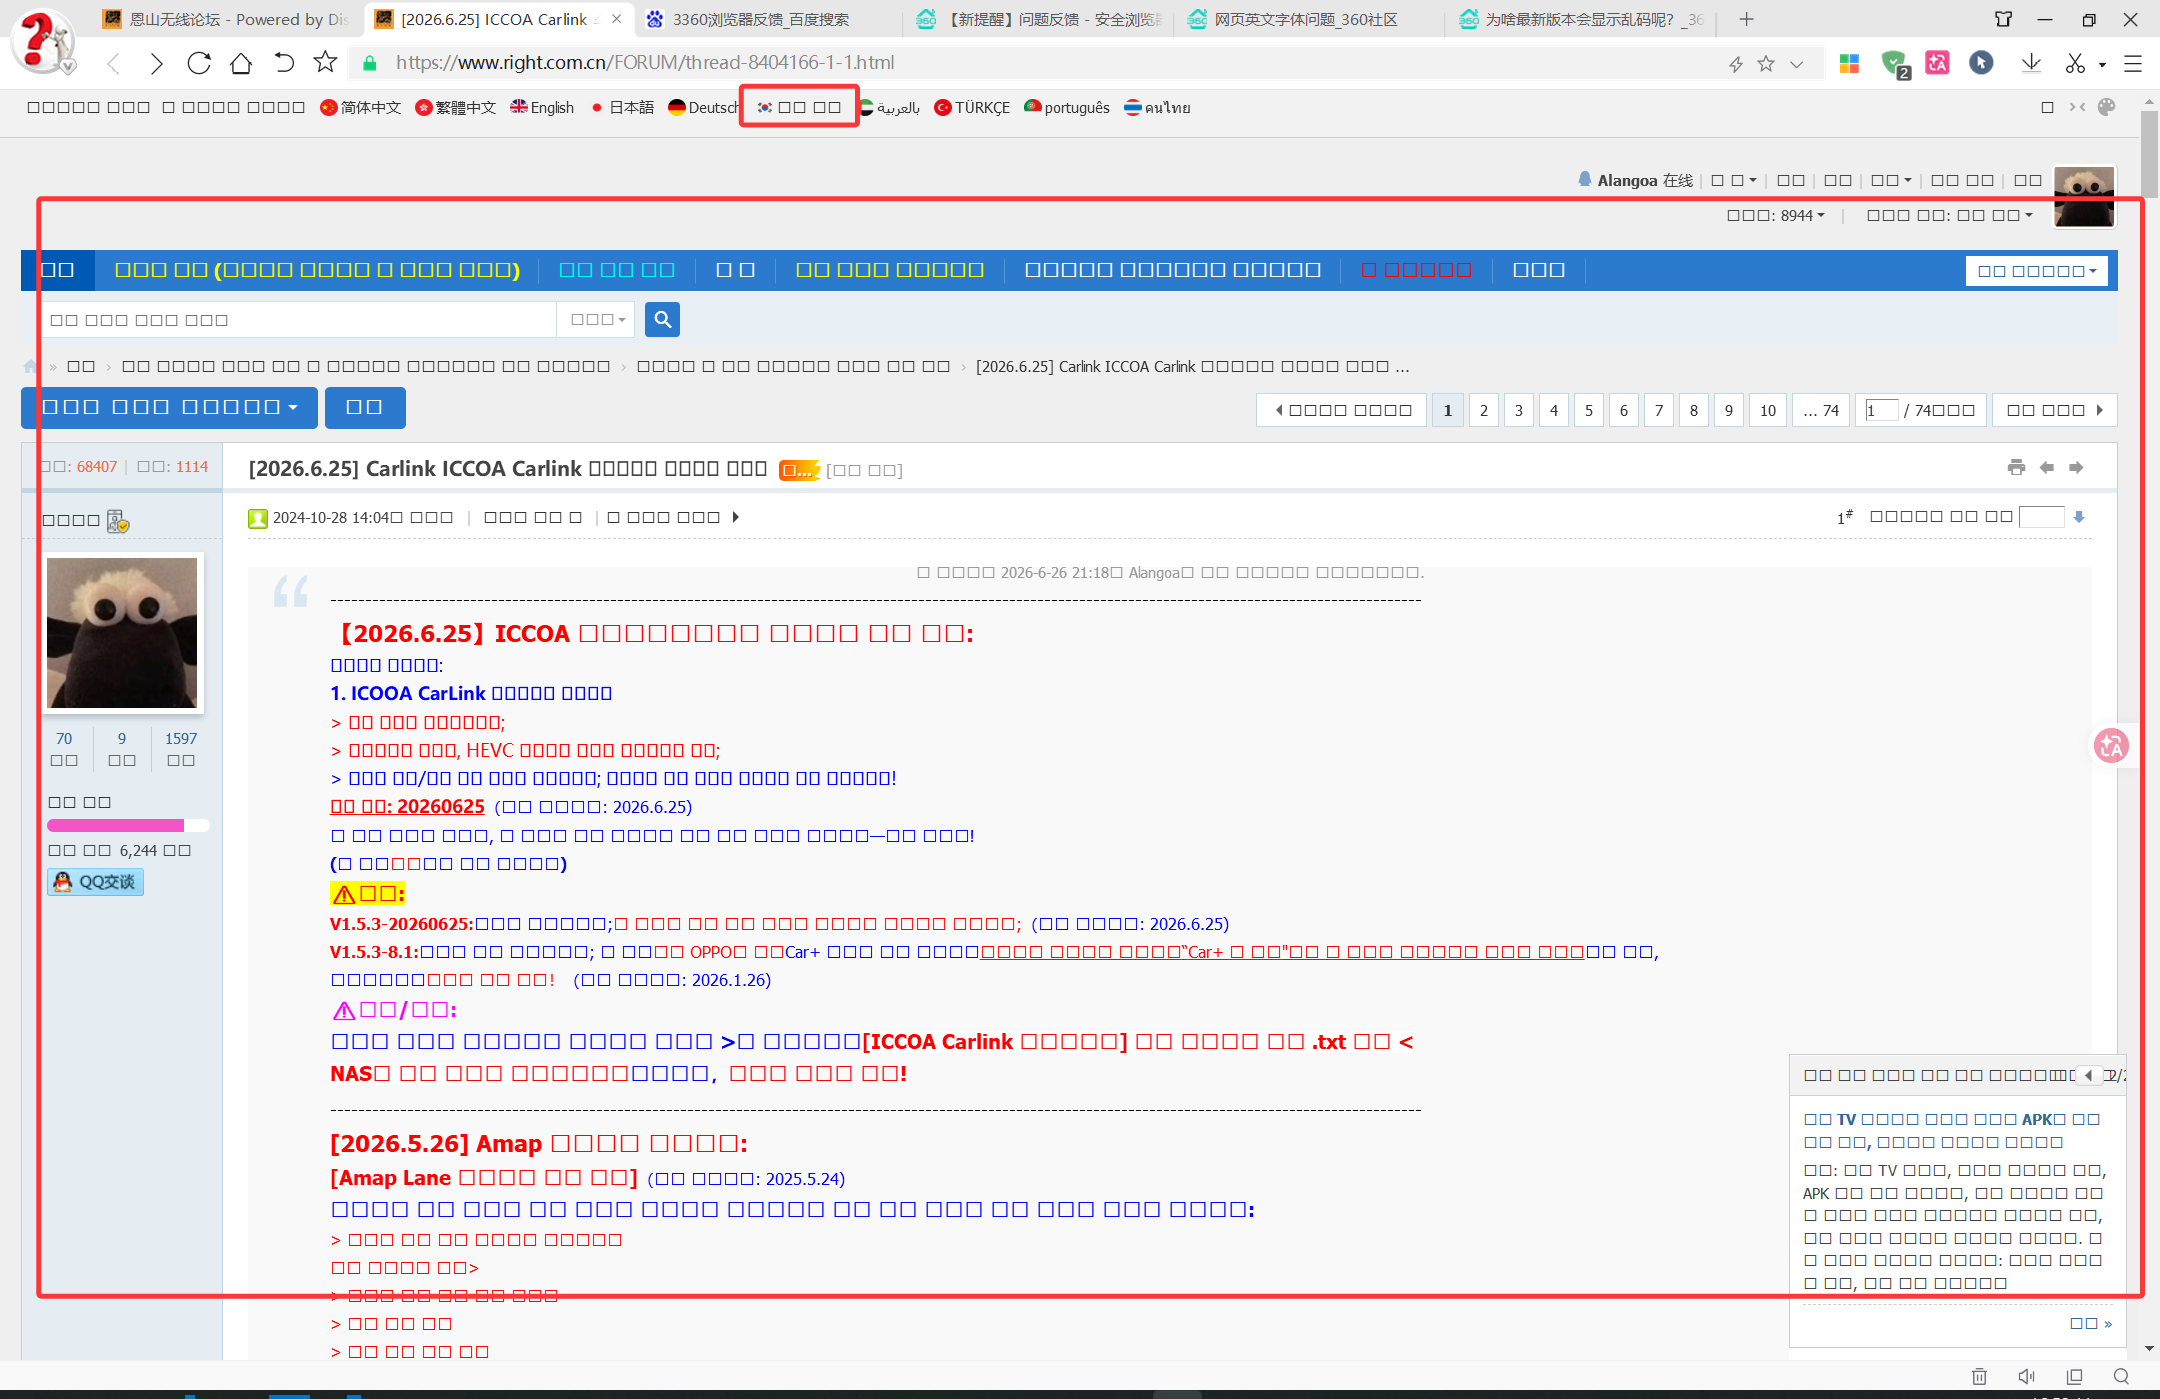The width and height of the screenshot is (2160, 1399).
Task: Click the blue down arrow beside floor jump box
Action: [x=2079, y=517]
